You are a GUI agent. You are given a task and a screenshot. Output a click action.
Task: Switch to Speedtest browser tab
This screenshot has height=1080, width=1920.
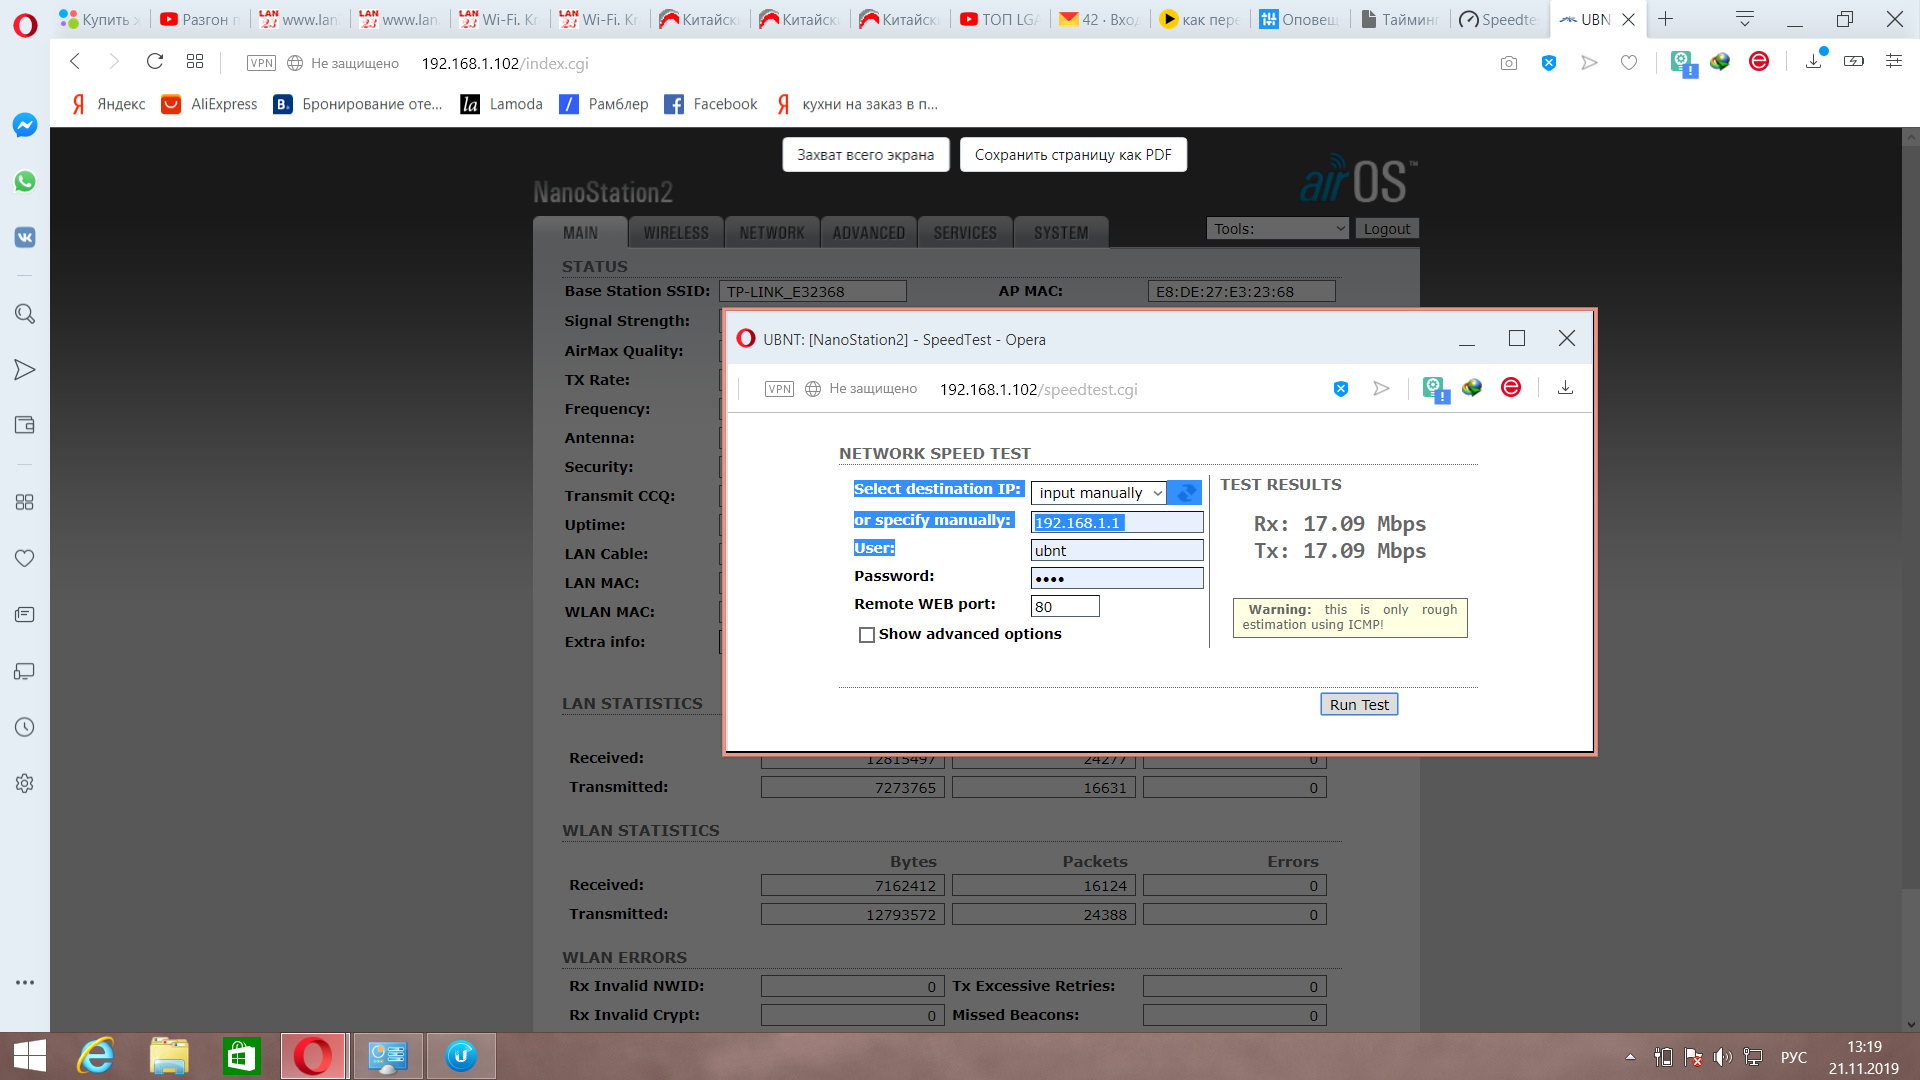1497,19
